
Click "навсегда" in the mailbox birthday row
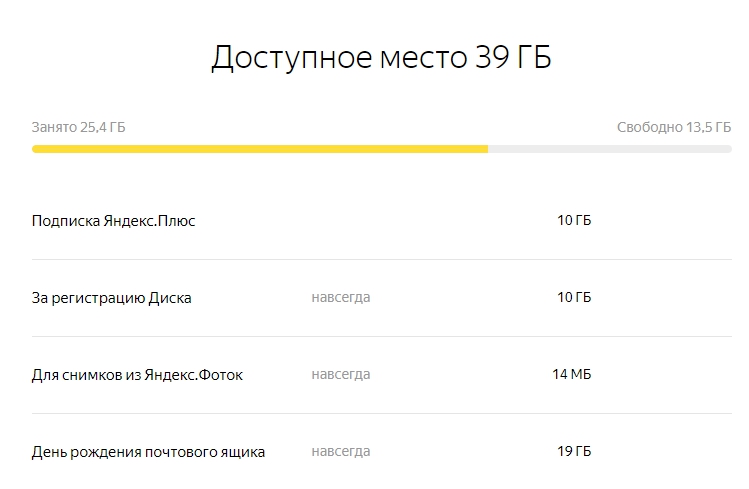pyautogui.click(x=341, y=451)
